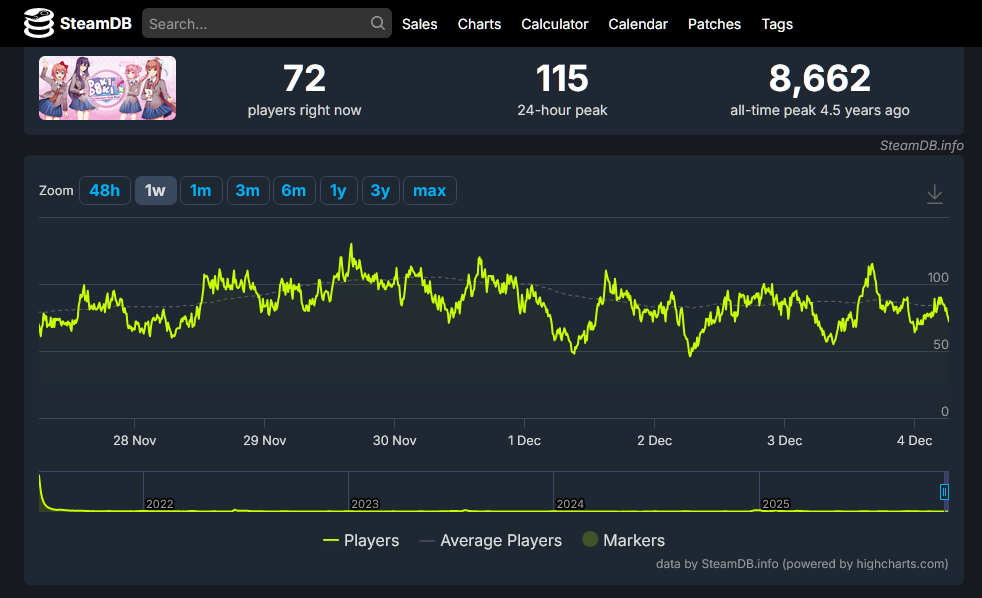Open the Patches page
Viewport: 982px width, 598px height.
coord(715,24)
